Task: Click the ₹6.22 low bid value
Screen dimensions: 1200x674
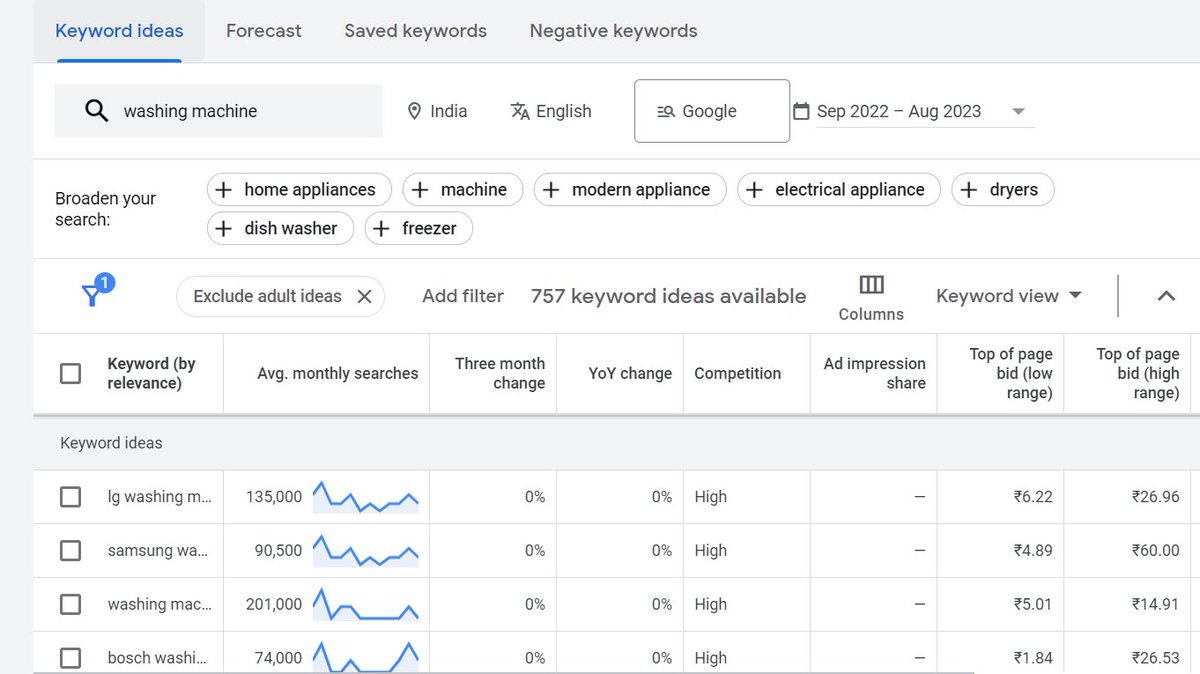Action: tap(1033, 497)
